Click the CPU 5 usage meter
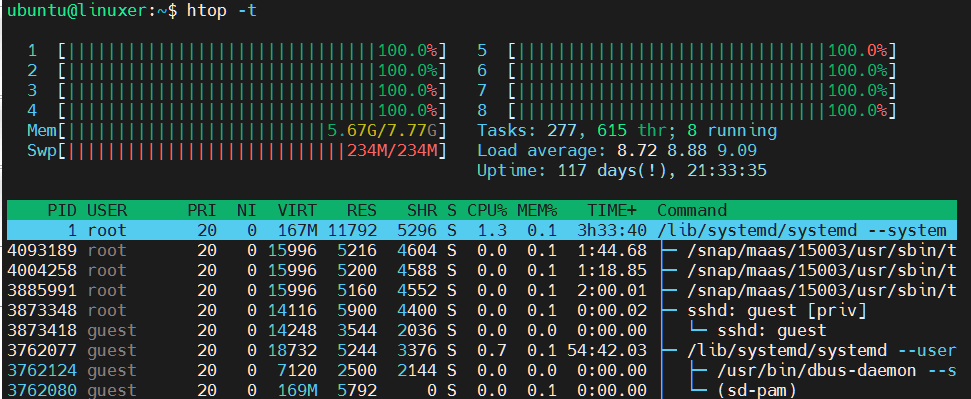 point(687,51)
